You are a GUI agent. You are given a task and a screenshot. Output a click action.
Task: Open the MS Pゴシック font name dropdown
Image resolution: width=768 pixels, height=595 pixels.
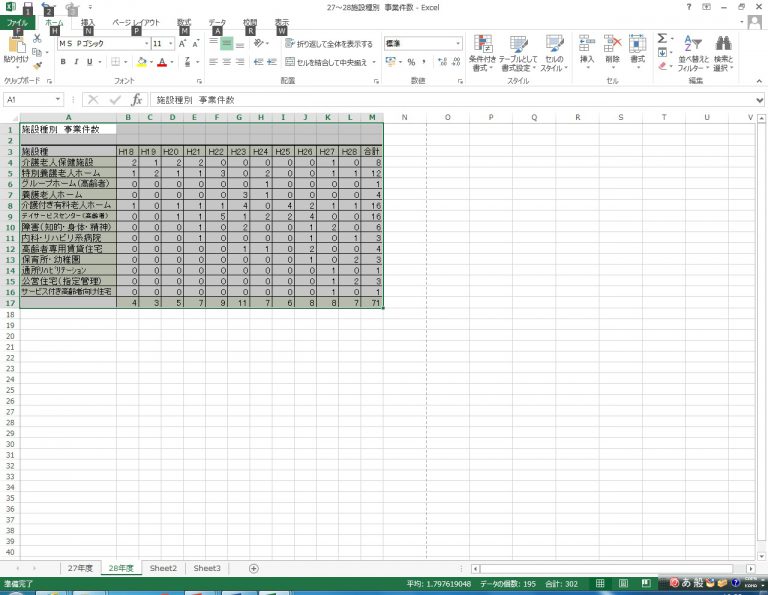pos(145,44)
